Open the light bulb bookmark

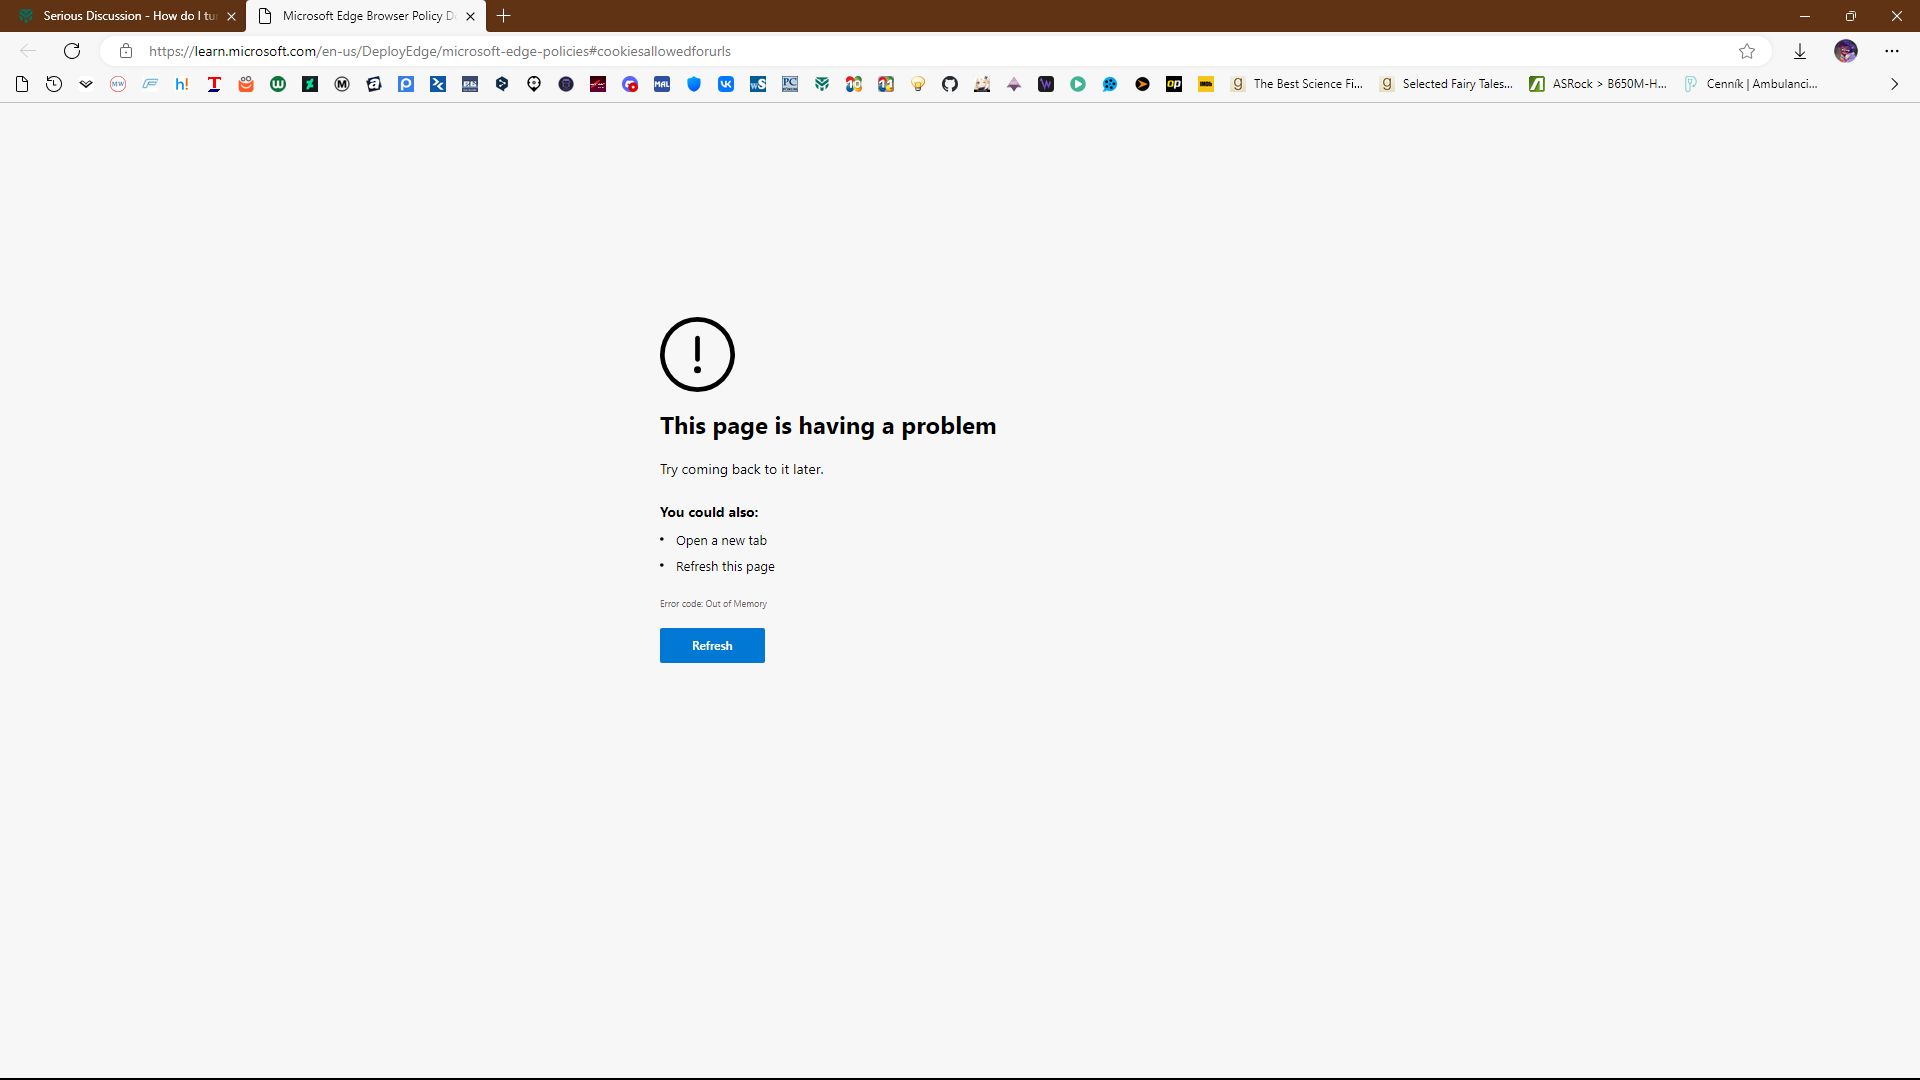pyautogui.click(x=918, y=84)
